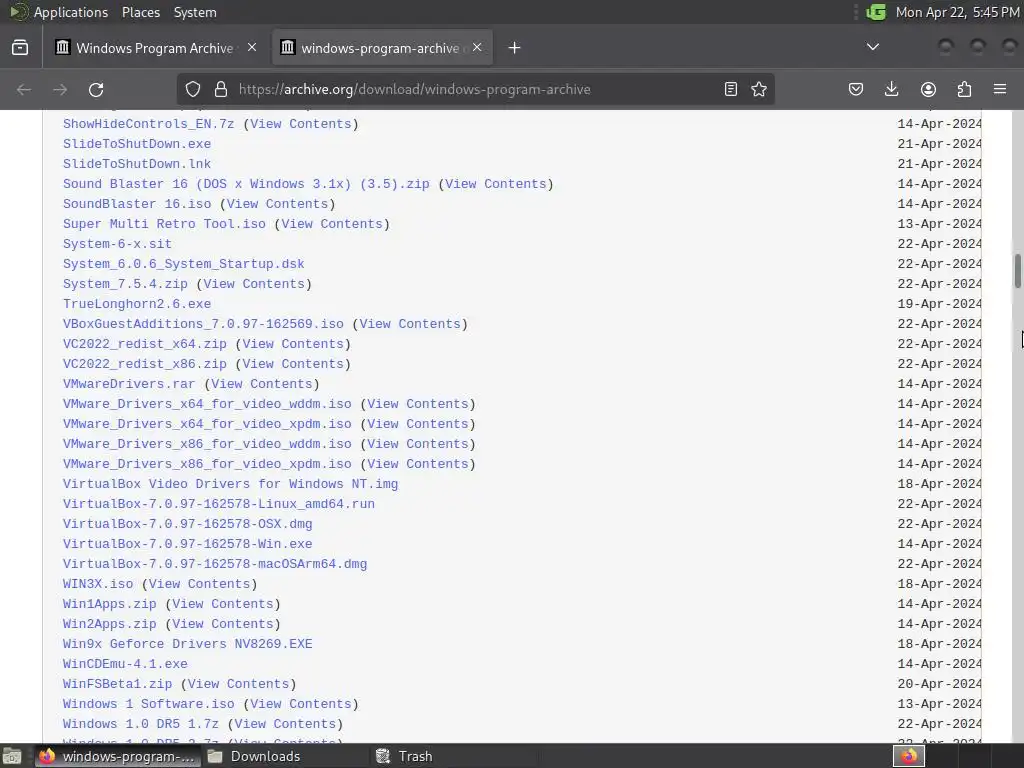
Task: Download VirtualBox-7.0.97-162578-OSX.dmg
Action: [x=187, y=524]
